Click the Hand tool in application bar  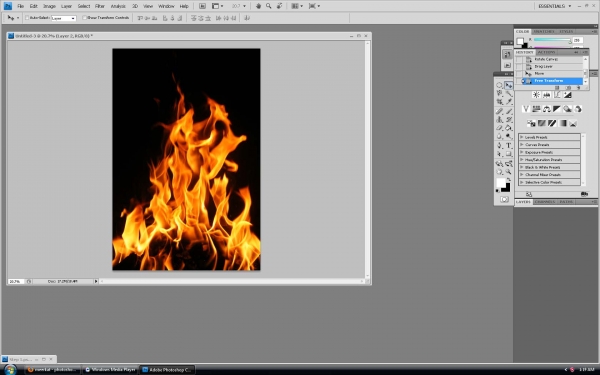click(x=258, y=6)
